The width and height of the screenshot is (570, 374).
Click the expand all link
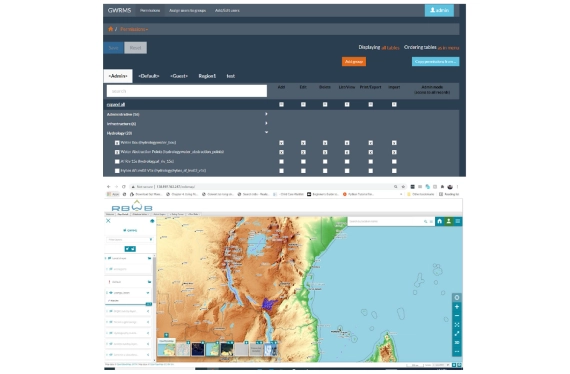pyautogui.click(x=116, y=104)
